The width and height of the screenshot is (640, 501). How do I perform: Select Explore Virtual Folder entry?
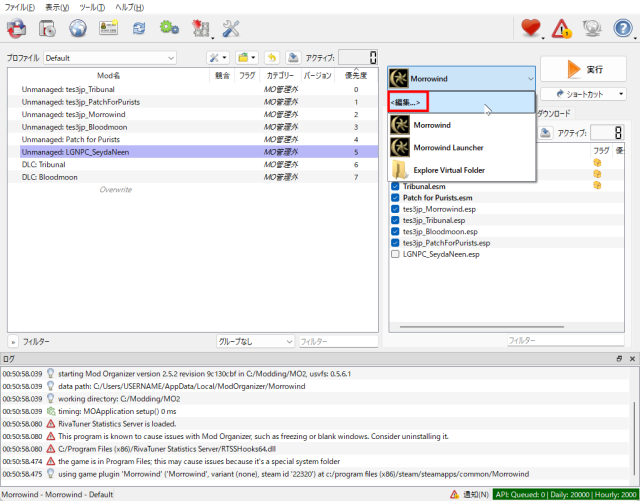click(461, 170)
